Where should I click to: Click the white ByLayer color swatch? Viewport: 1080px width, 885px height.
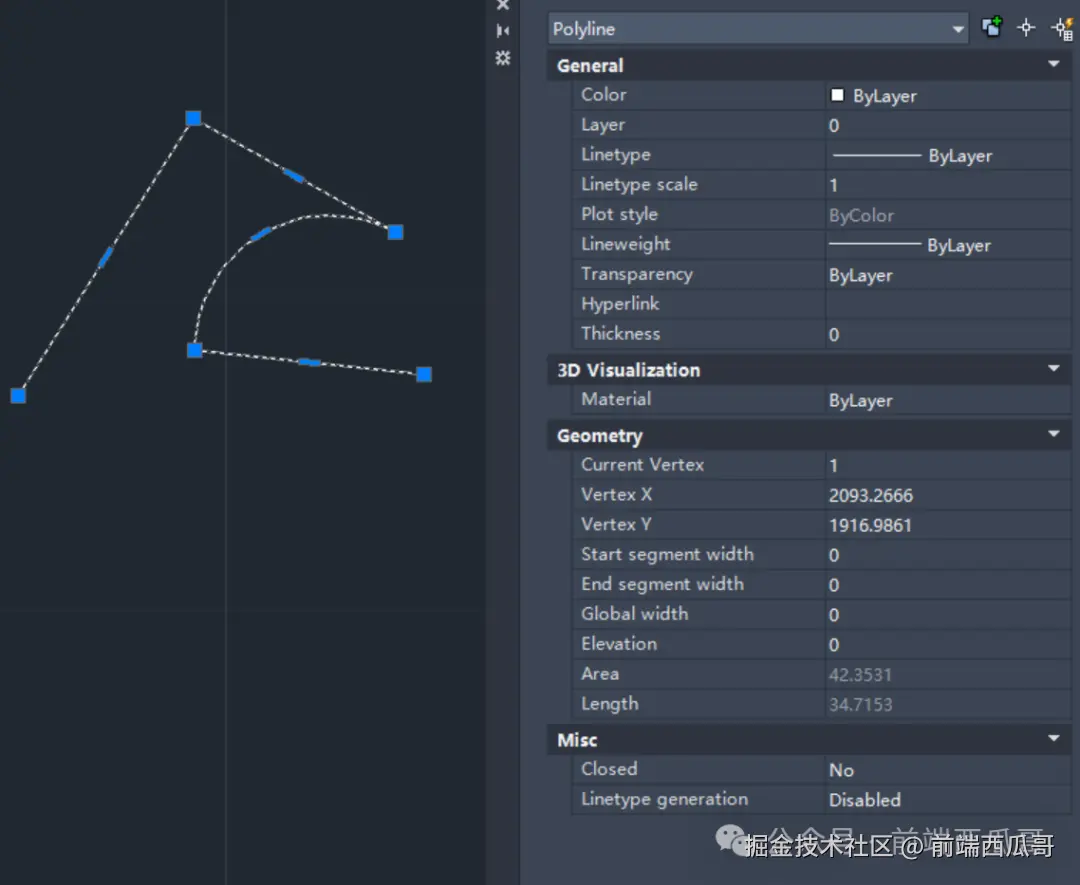(x=837, y=95)
